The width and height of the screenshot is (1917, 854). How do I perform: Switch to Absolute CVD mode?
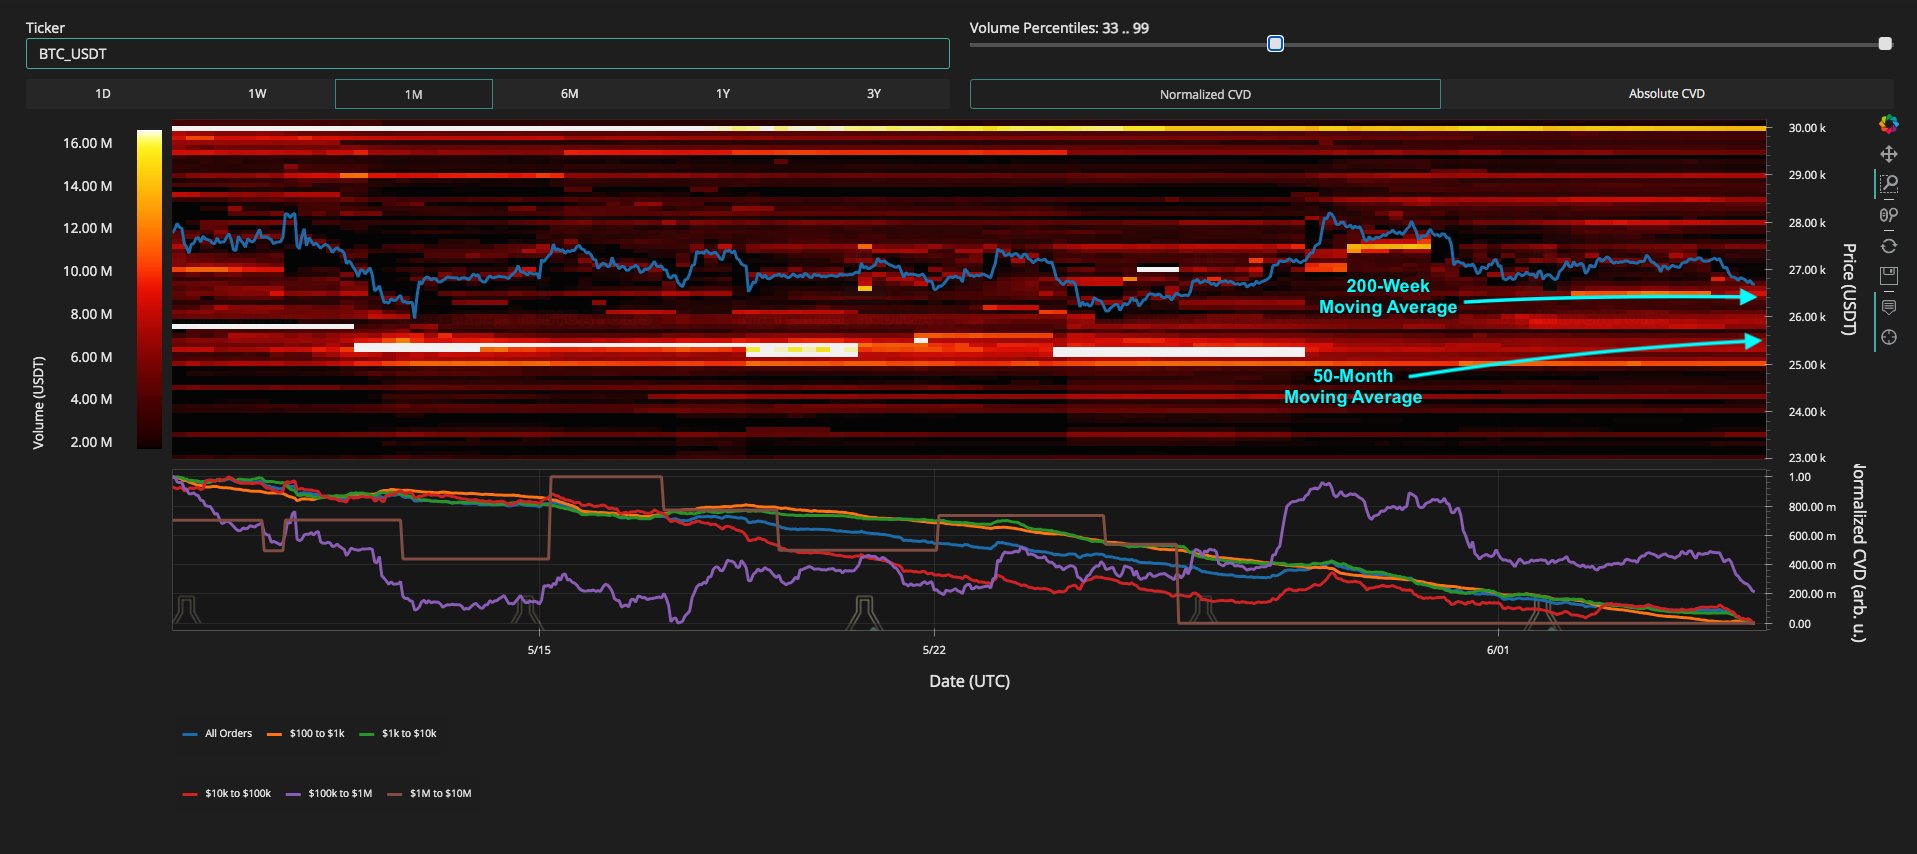coord(1666,94)
